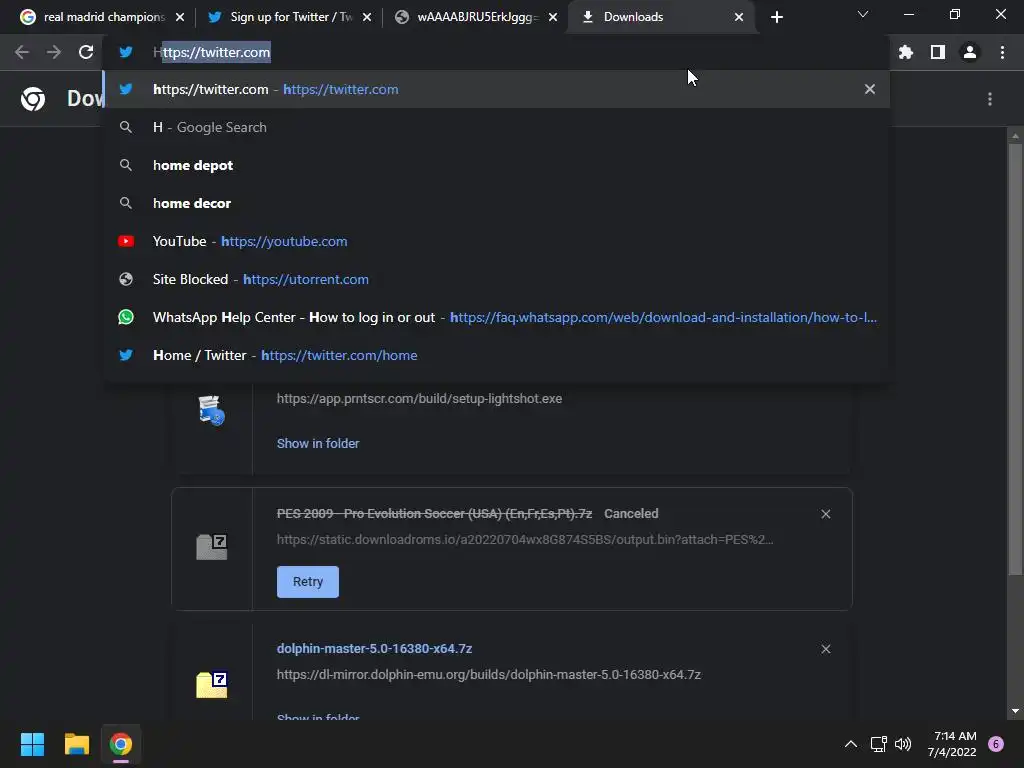Open the profile avatar icon
Viewport: 1024px width, 768px height.
[970, 52]
